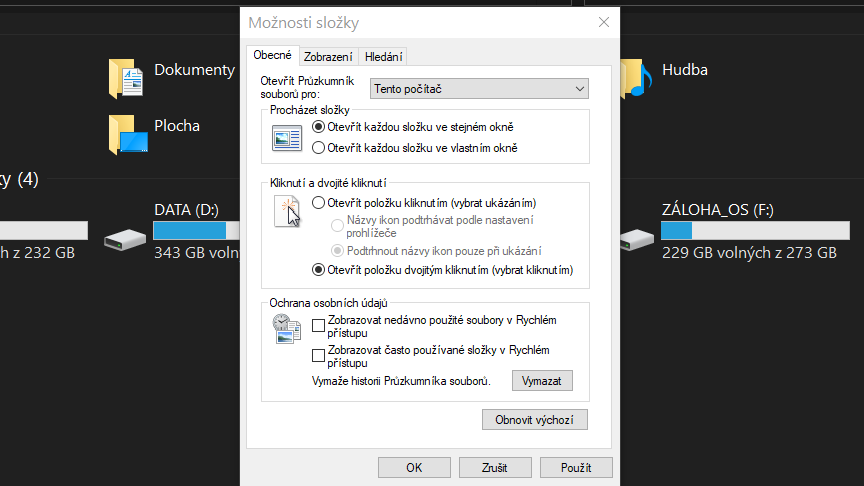Select the DATA (D:) drive icon
The height and width of the screenshot is (486, 864).
(x=127, y=238)
